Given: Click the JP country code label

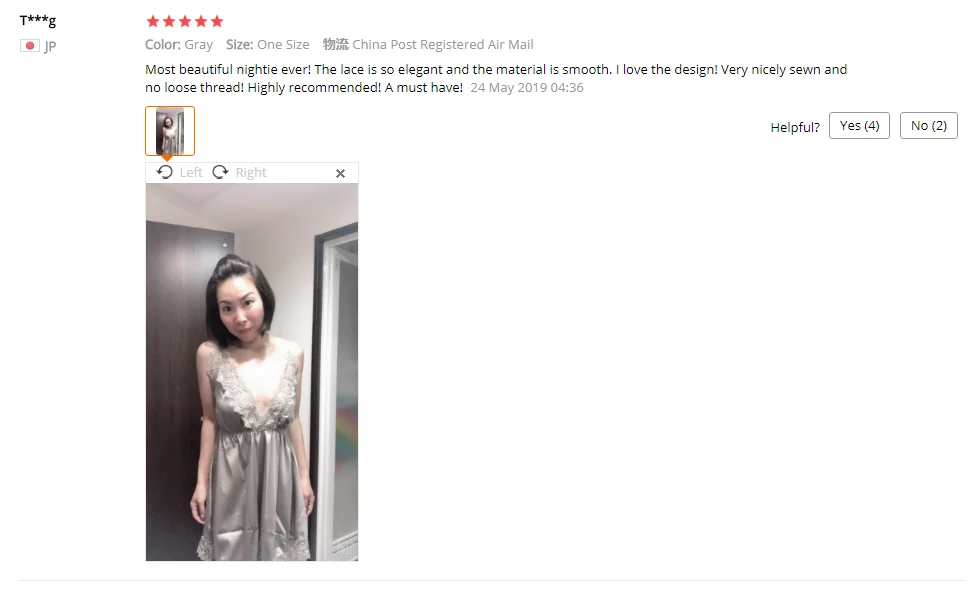Looking at the screenshot, I should (x=50, y=46).
